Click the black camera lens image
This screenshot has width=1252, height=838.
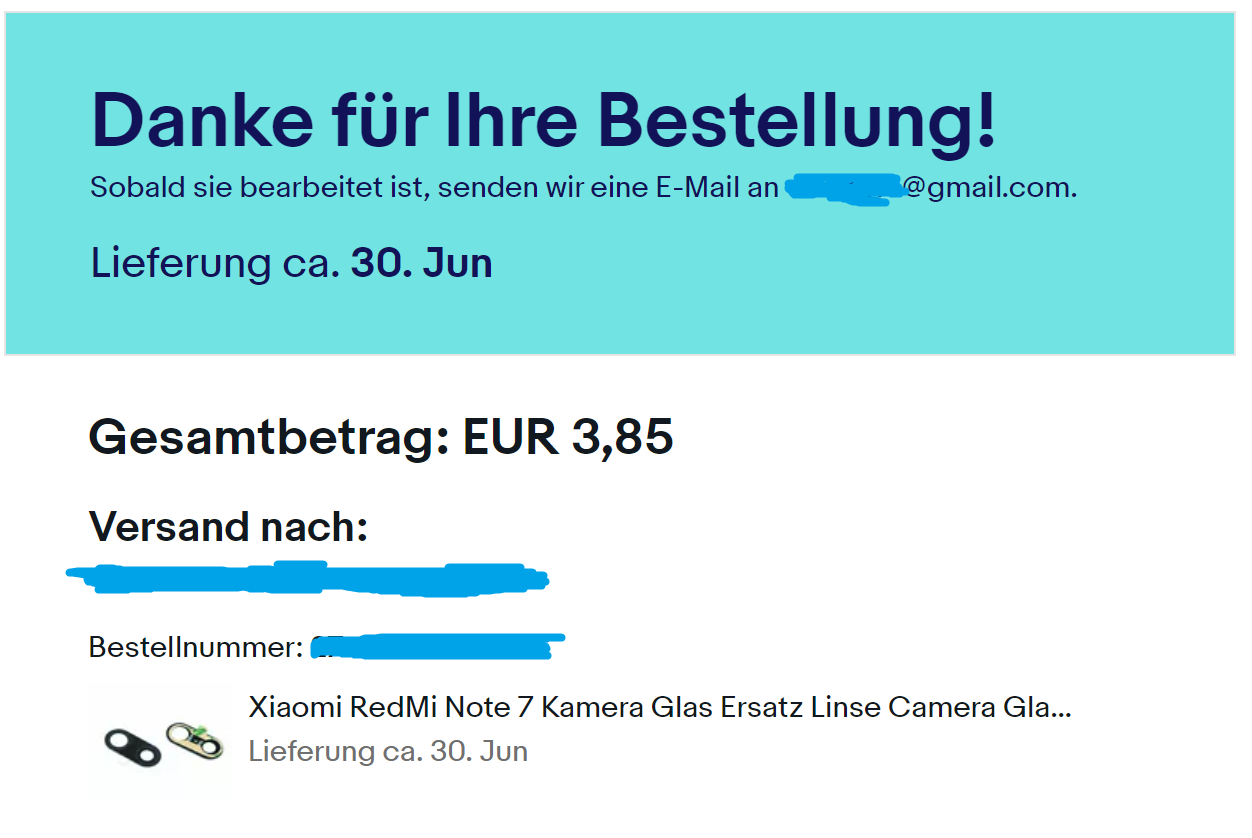[132, 748]
